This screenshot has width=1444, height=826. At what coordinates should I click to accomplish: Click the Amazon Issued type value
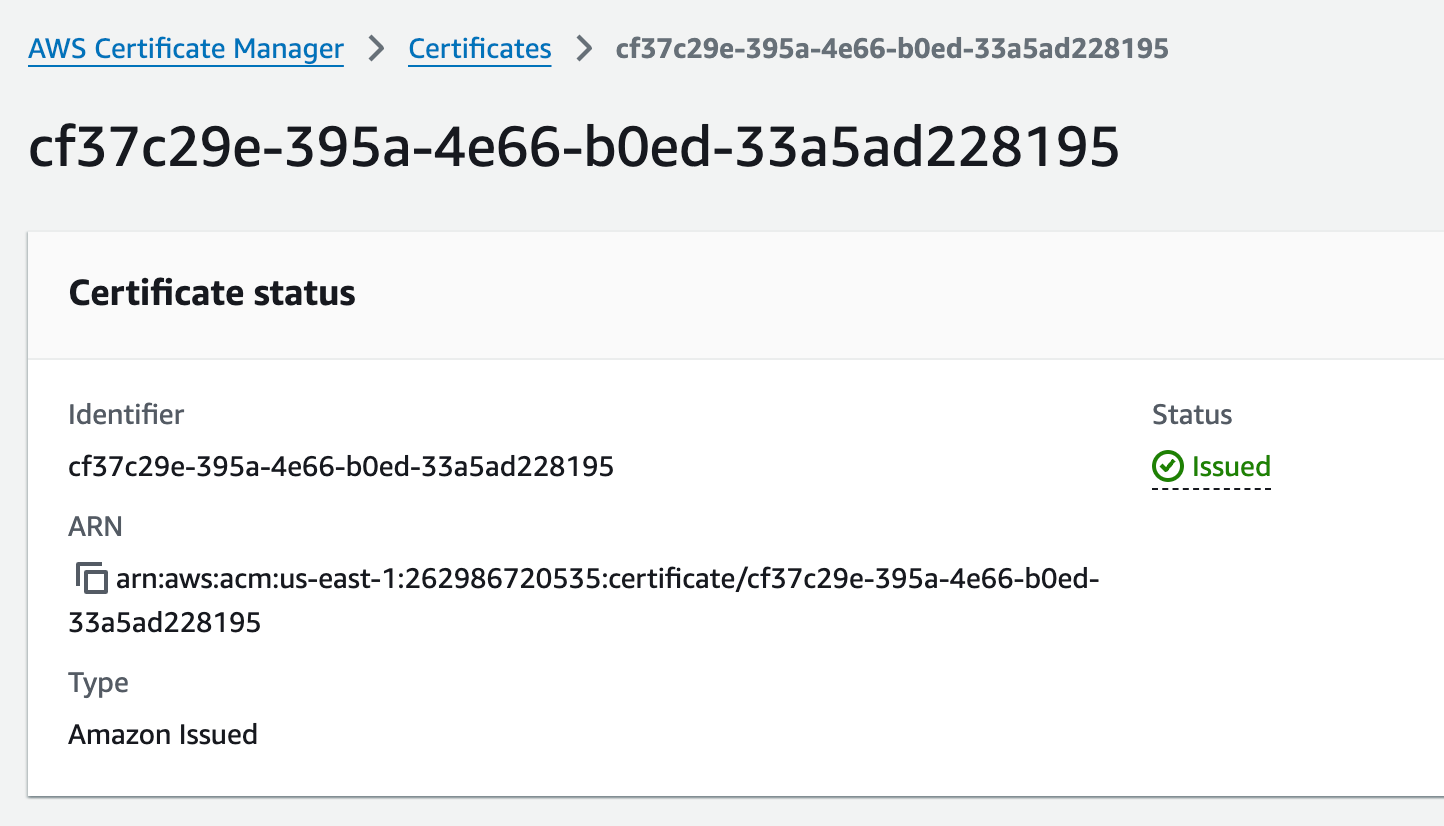(x=163, y=734)
